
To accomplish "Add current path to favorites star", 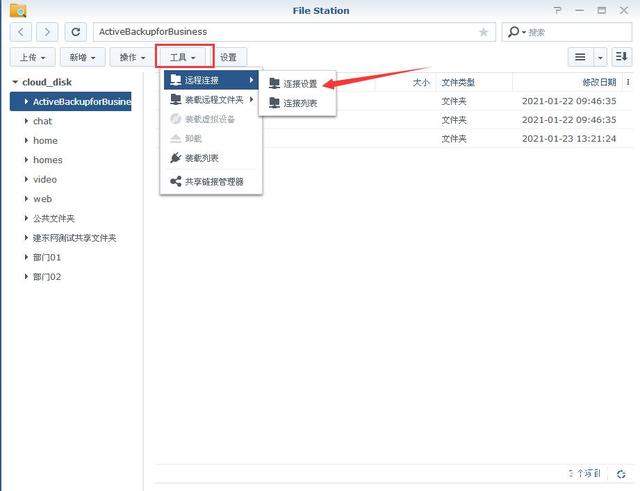I will tap(483, 32).
